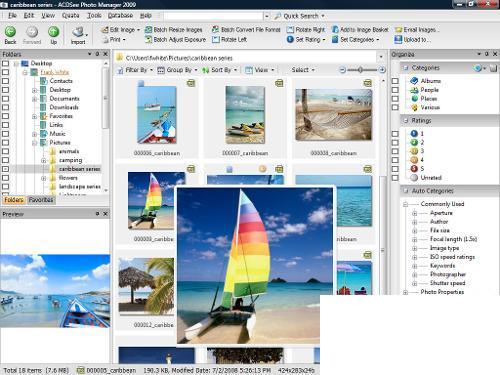Launch Batch Convert File Format

246,30
